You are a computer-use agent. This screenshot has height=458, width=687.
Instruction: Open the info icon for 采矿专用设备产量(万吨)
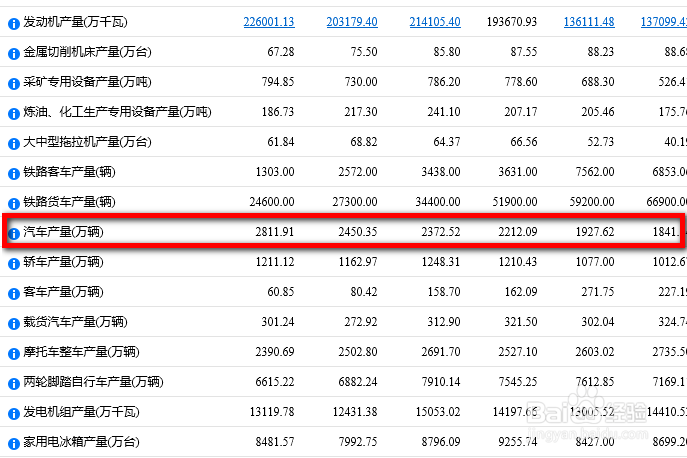(14, 82)
